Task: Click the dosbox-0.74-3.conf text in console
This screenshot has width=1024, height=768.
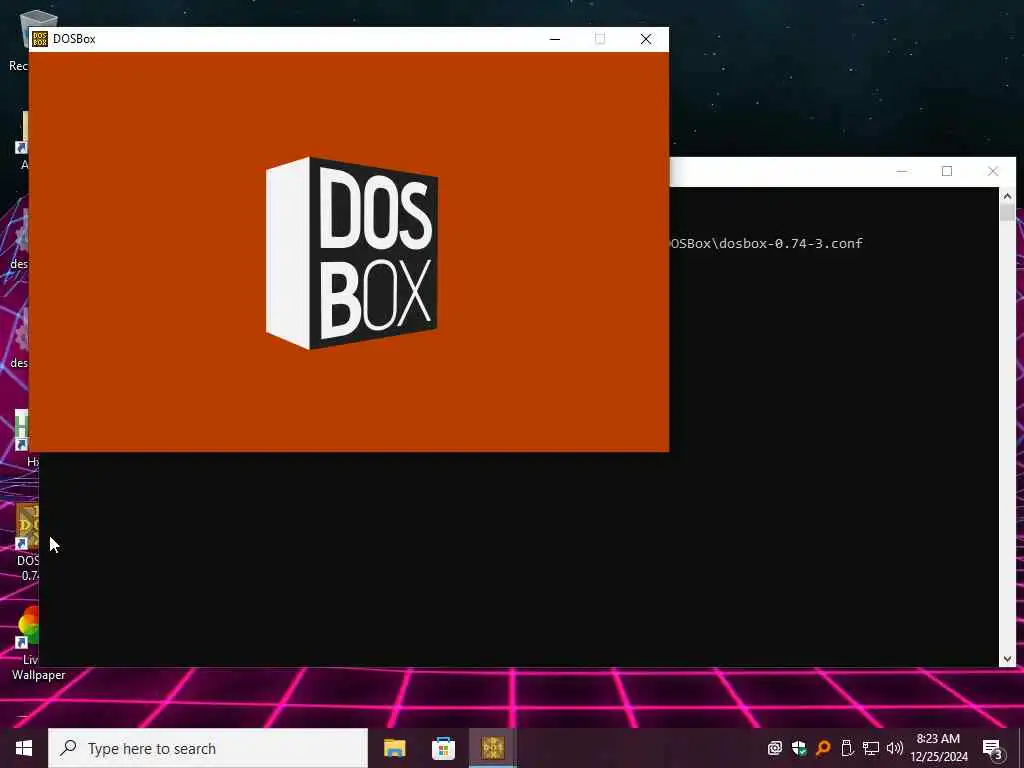Action: point(791,244)
